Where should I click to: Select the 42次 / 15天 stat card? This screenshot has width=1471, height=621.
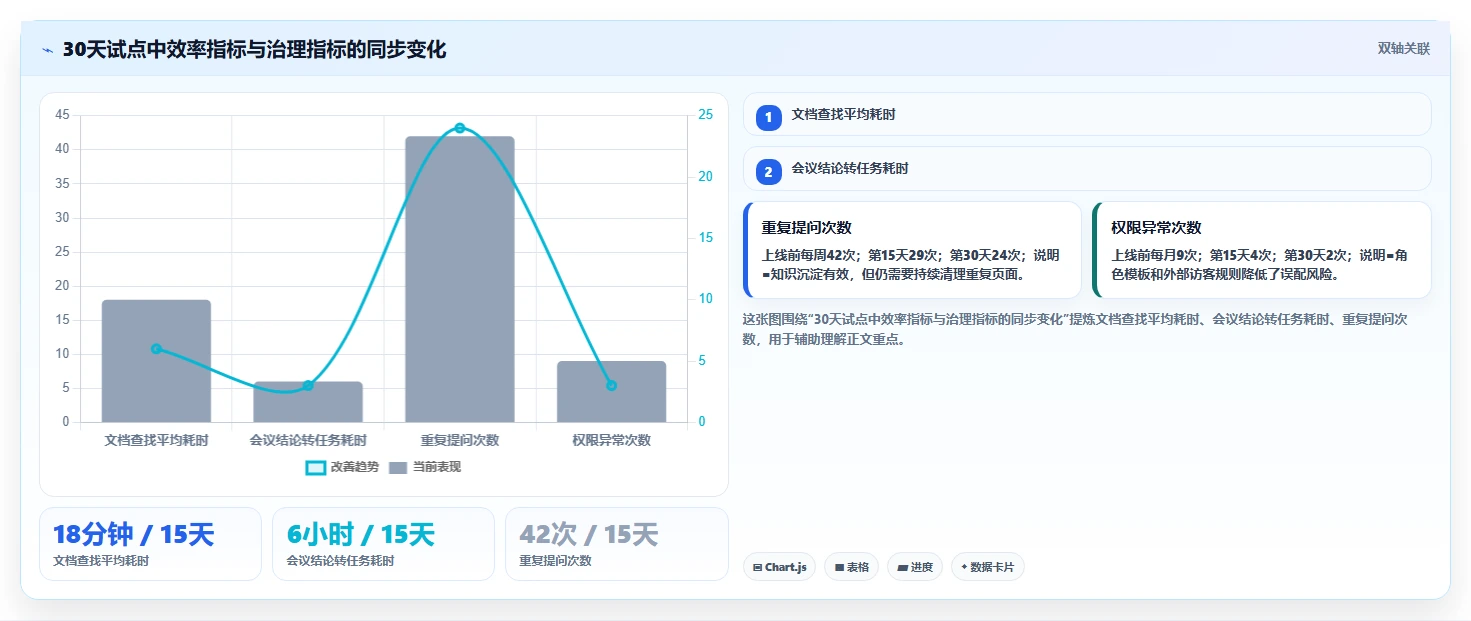(x=617, y=544)
